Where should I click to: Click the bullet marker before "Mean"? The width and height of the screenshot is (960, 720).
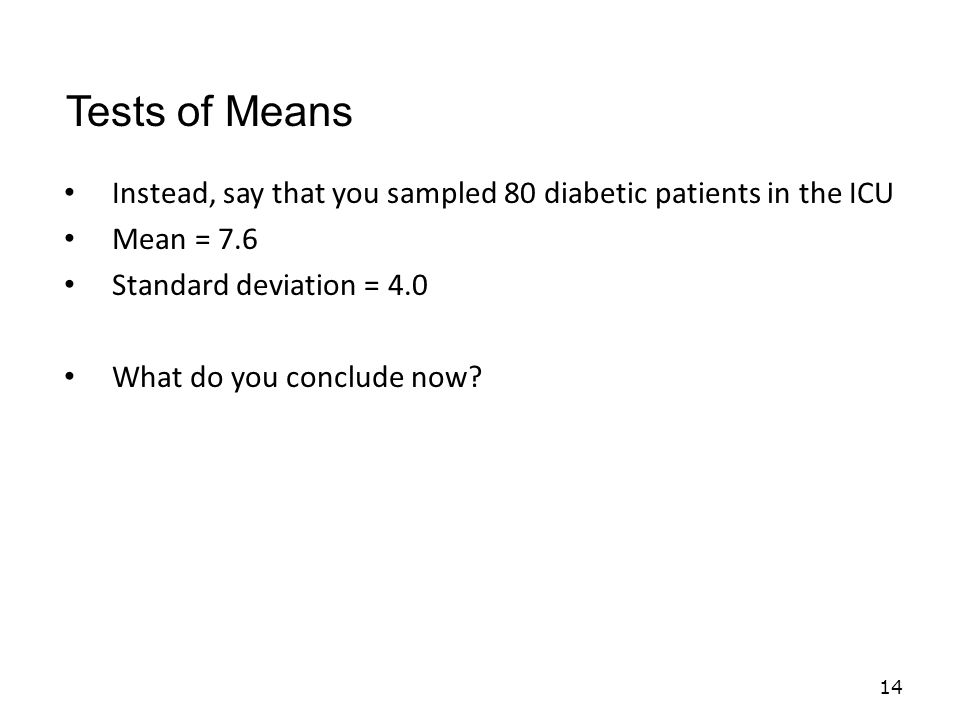[69, 239]
